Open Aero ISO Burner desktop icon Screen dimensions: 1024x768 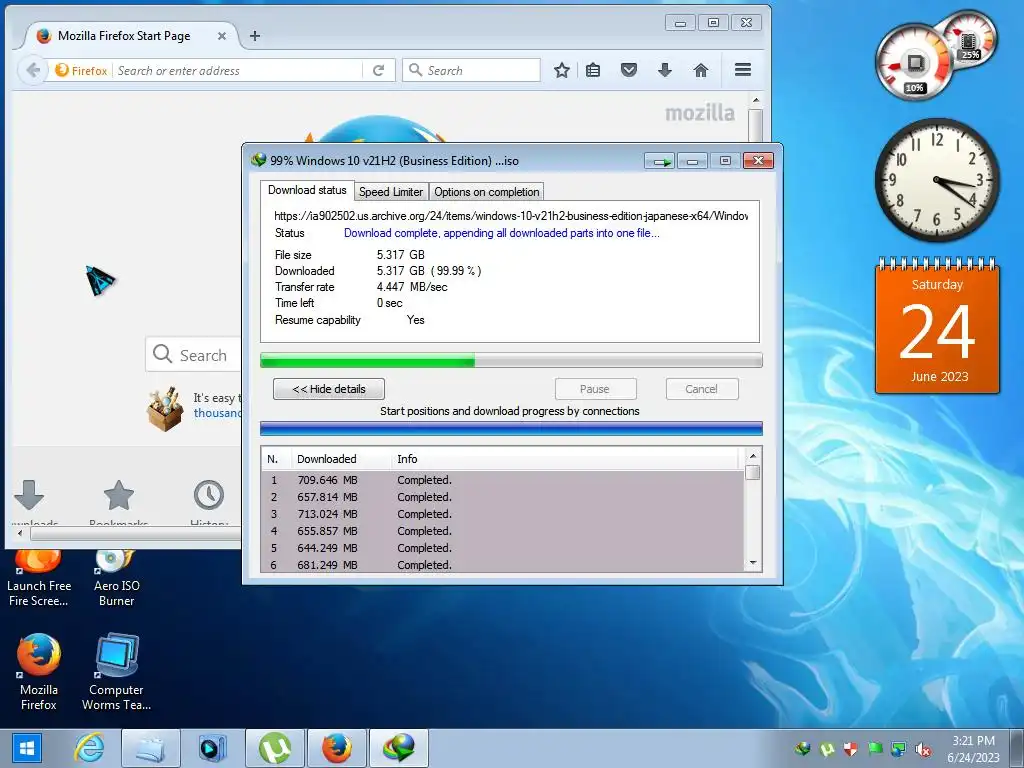[x=116, y=579]
